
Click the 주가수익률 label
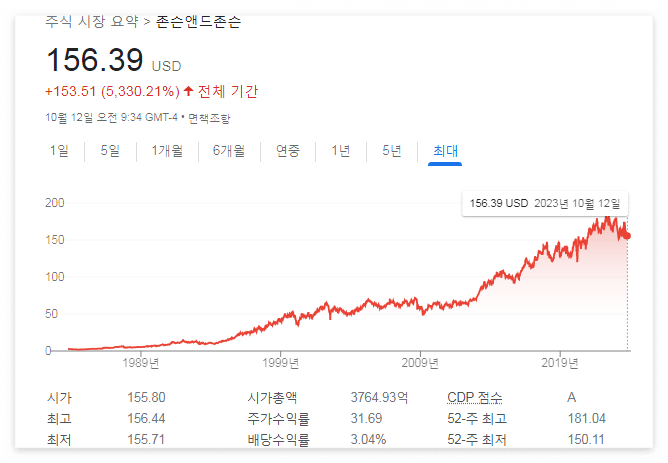pyautogui.click(x=278, y=418)
